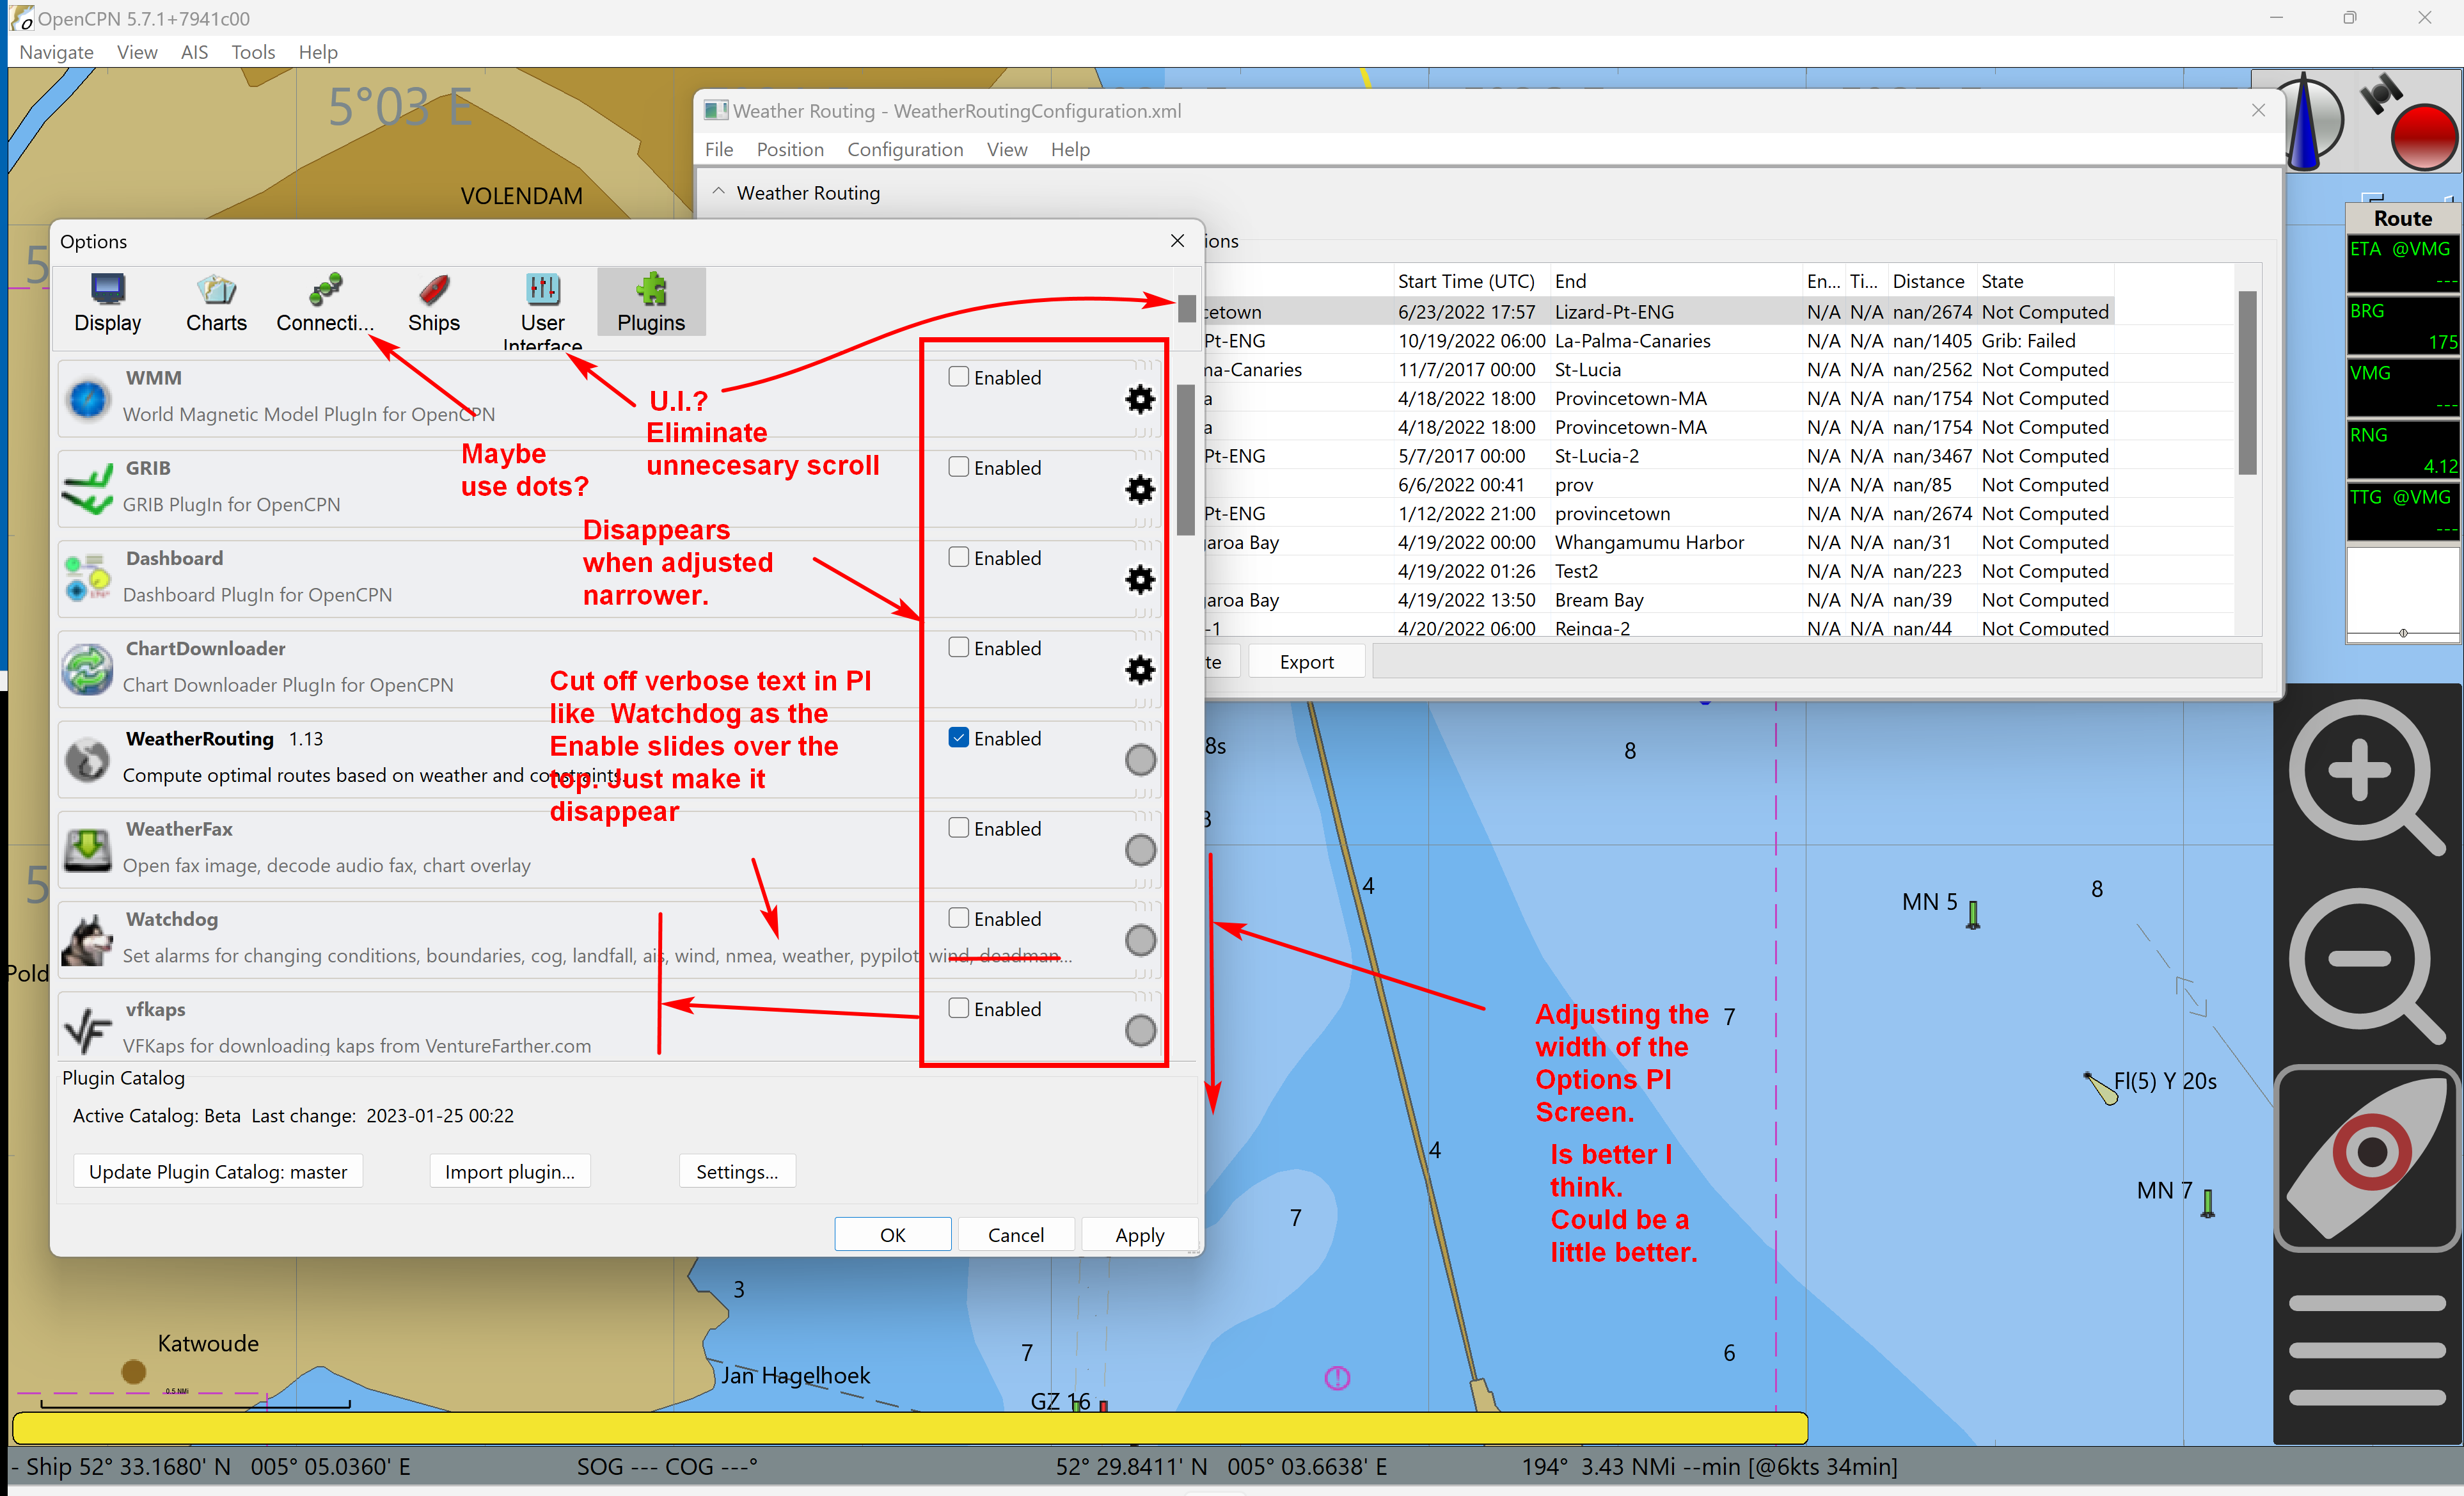
Task: Click the Start Time (UTC) column header
Action: pyautogui.click(x=1466, y=281)
